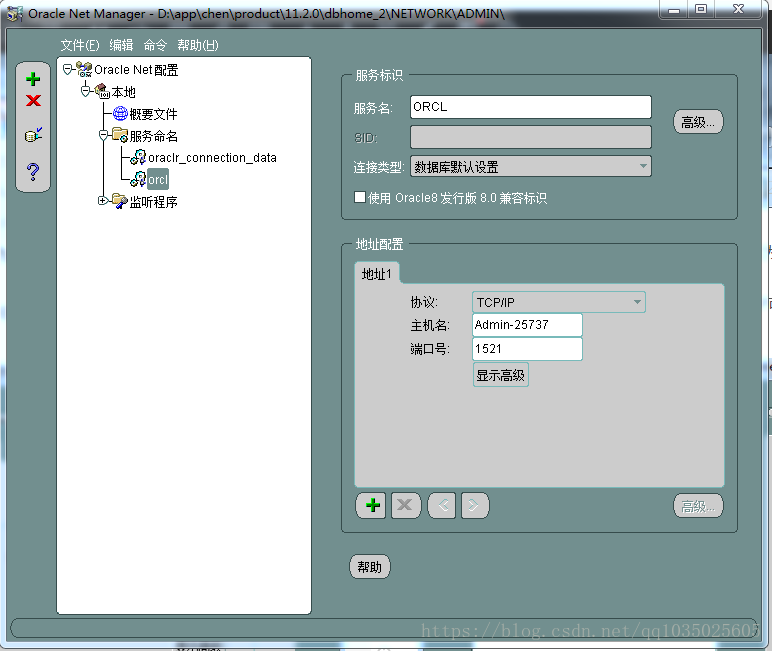Click the folder icon beside 服务命名
The height and width of the screenshot is (651, 772).
[120, 135]
